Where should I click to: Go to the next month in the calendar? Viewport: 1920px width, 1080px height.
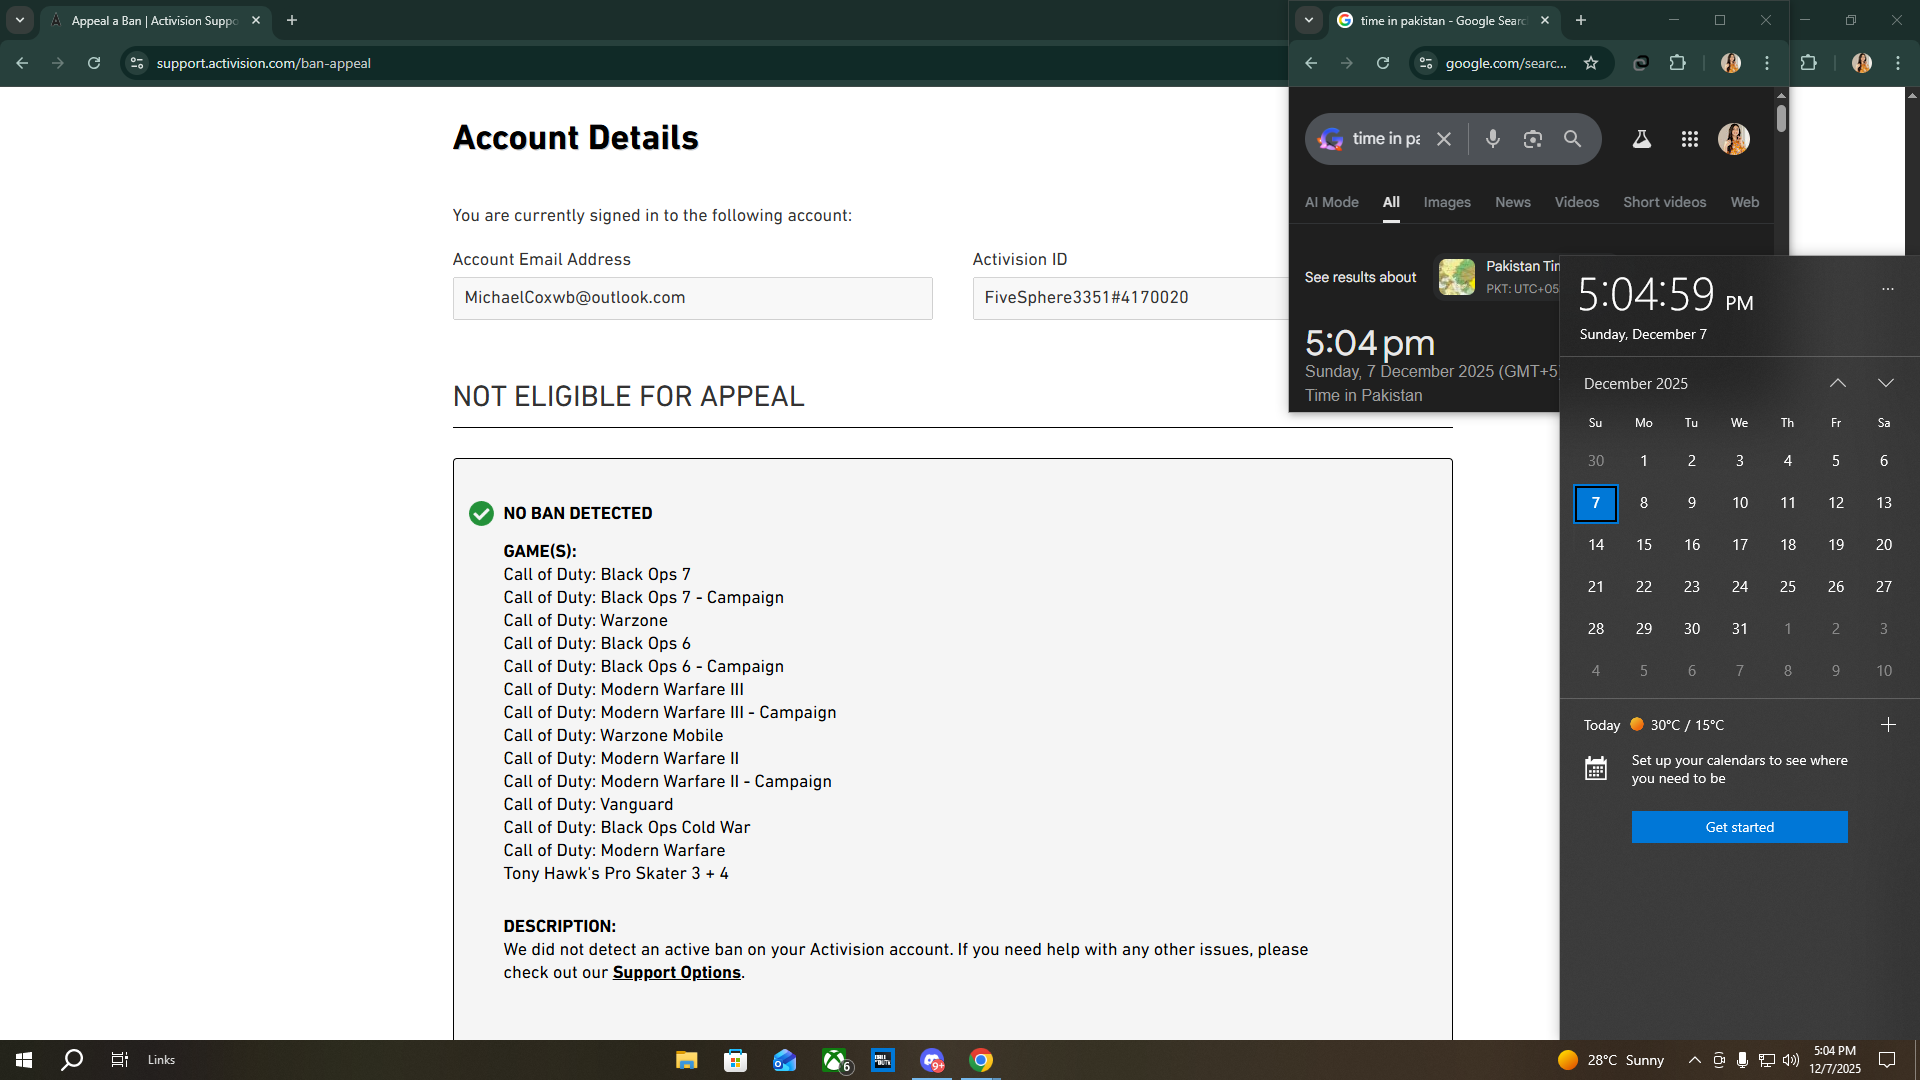click(x=1886, y=383)
